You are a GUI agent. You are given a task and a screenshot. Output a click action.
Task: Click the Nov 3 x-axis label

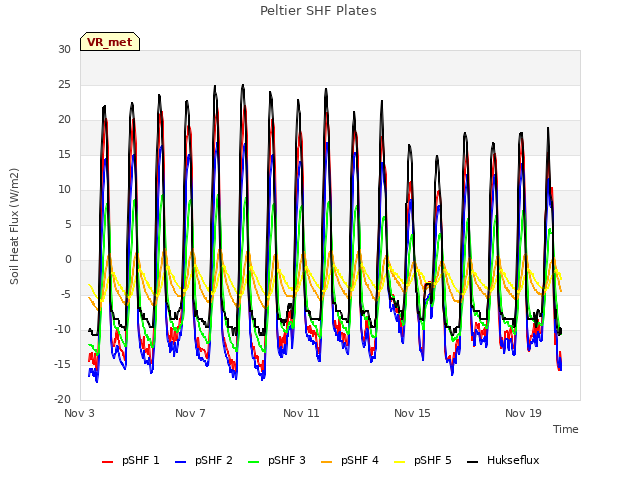79,413
